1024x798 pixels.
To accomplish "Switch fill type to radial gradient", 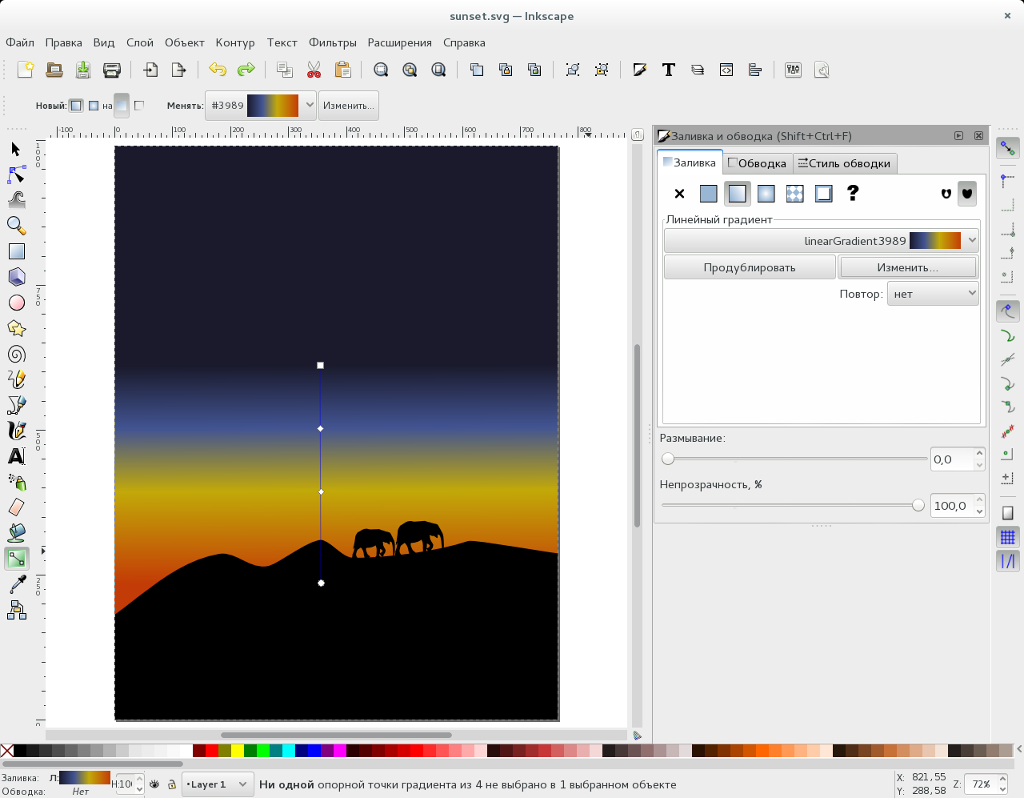I will pyautogui.click(x=765, y=193).
